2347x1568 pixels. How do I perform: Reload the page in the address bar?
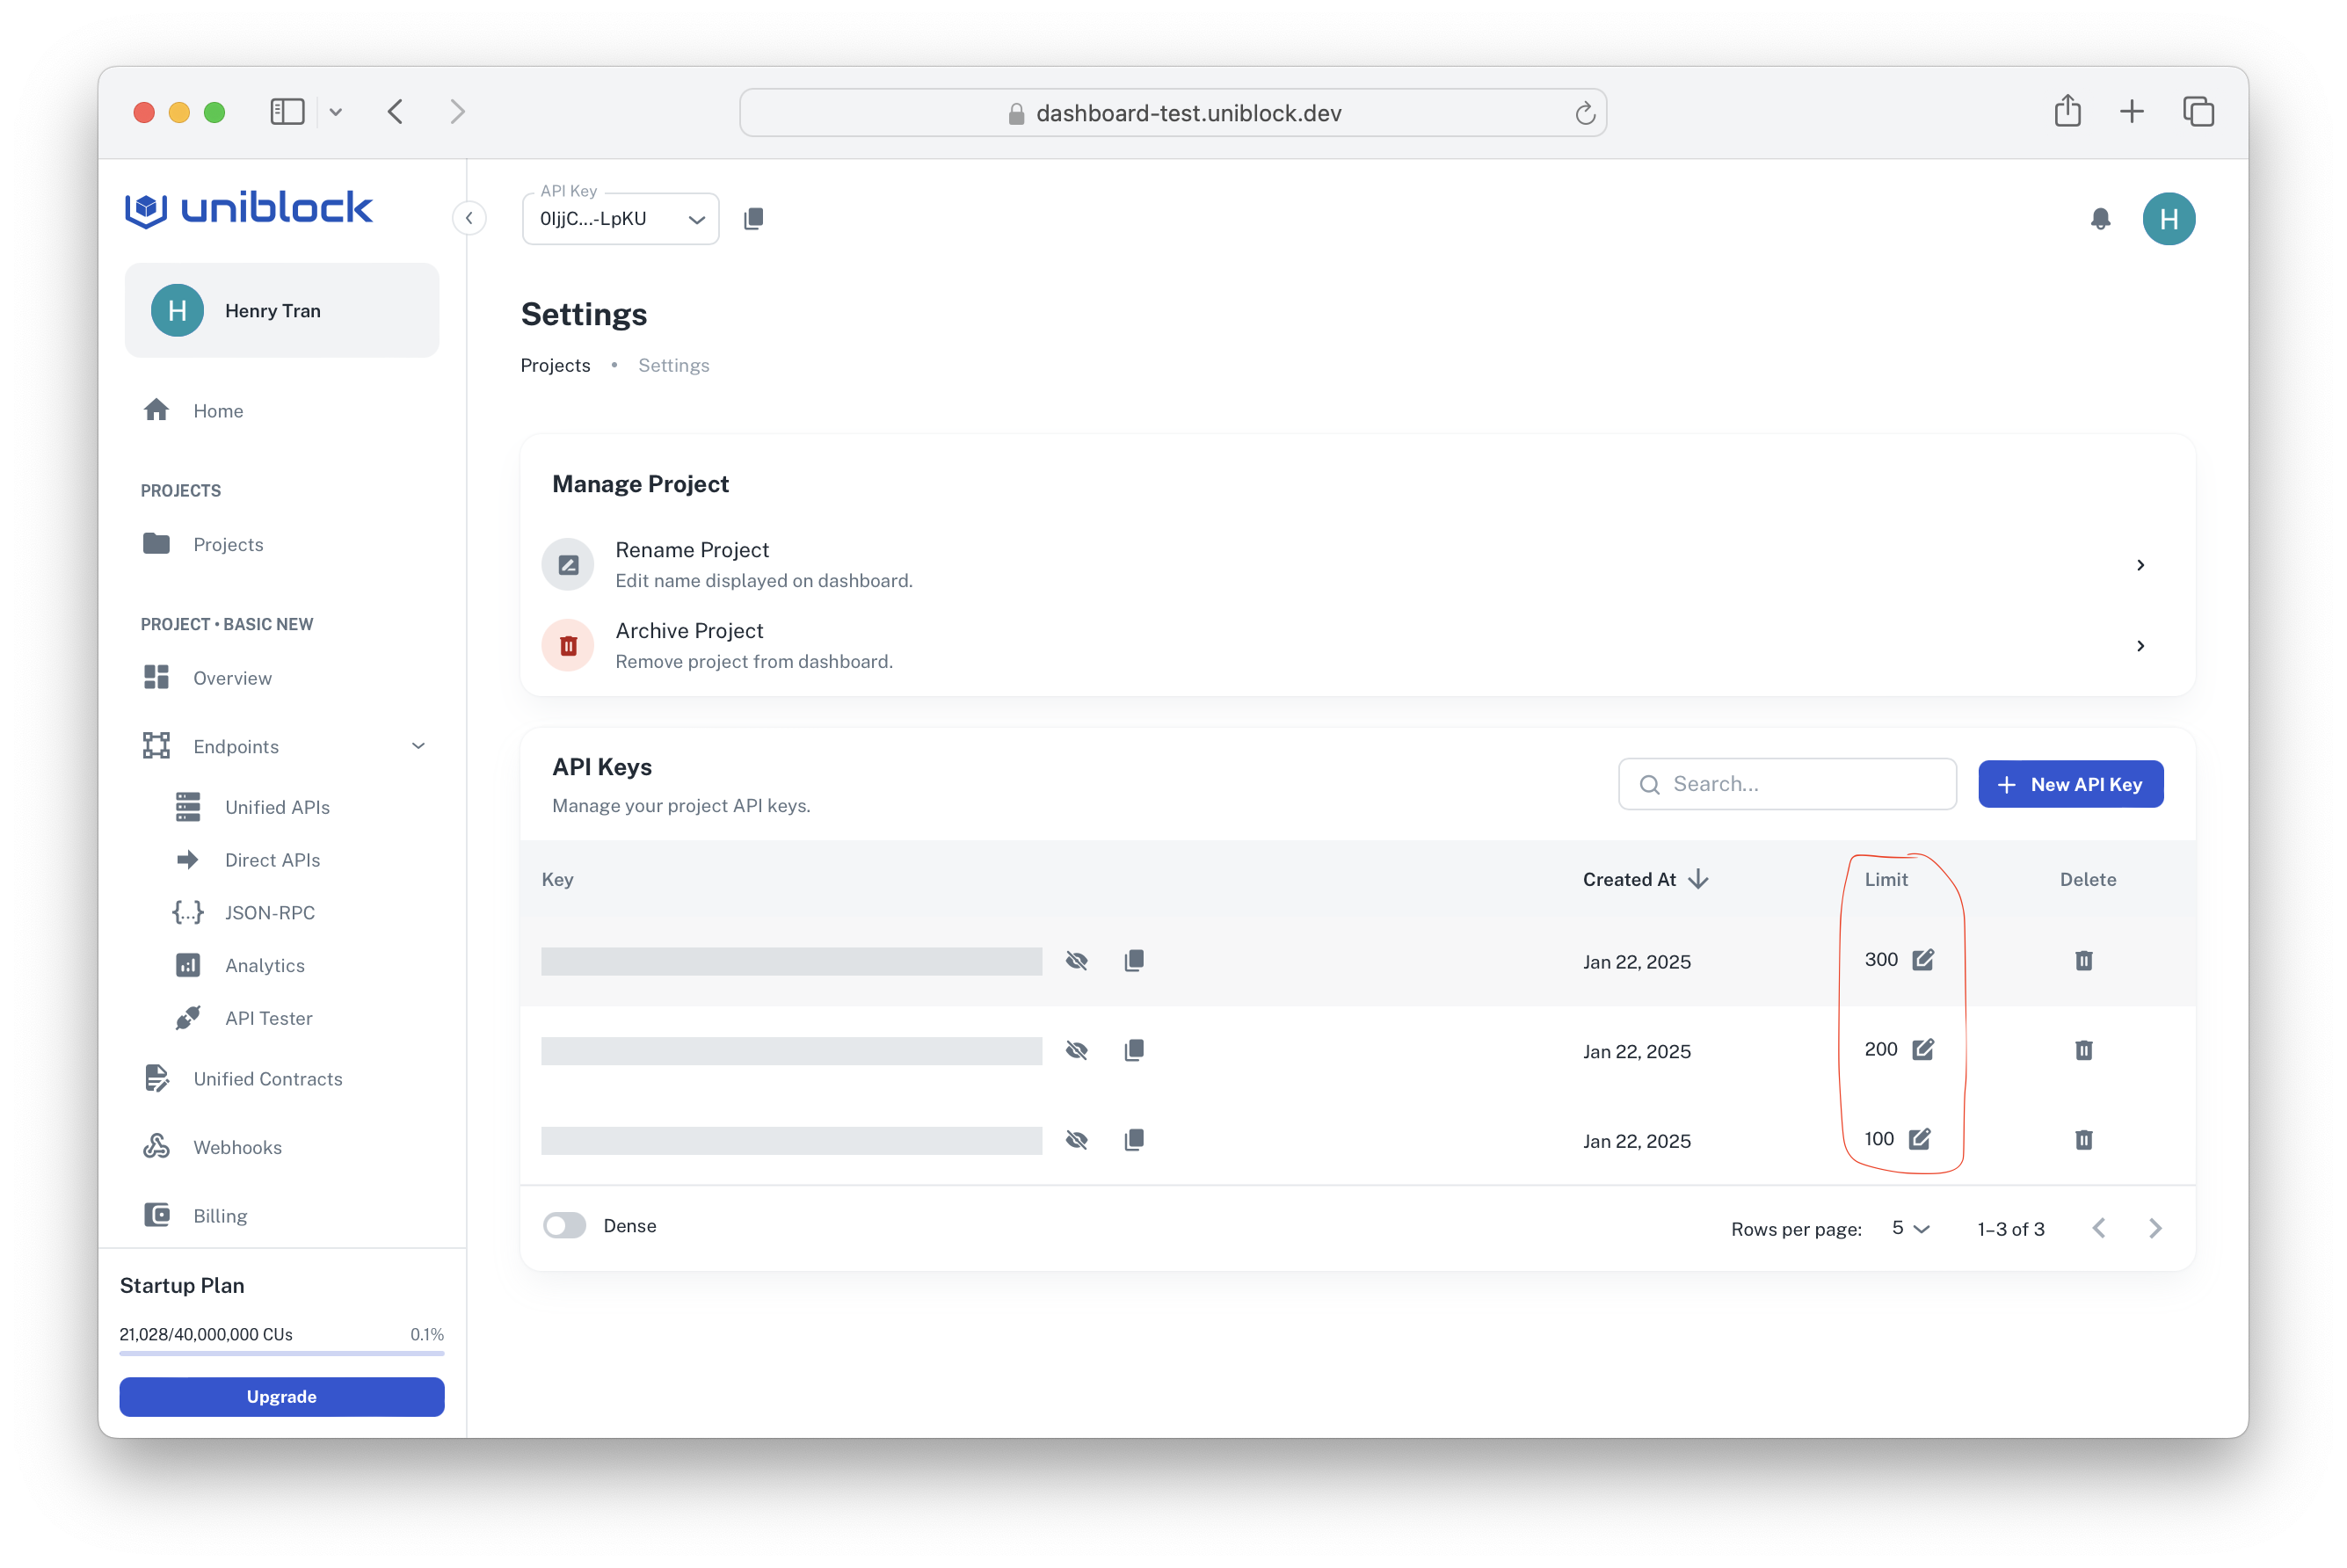tap(1585, 113)
